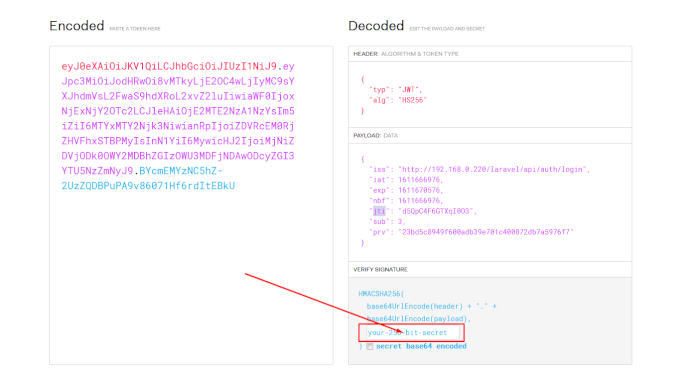Edit the "exp" value 1611670576
The image size is (698, 377).
pos(420,191)
